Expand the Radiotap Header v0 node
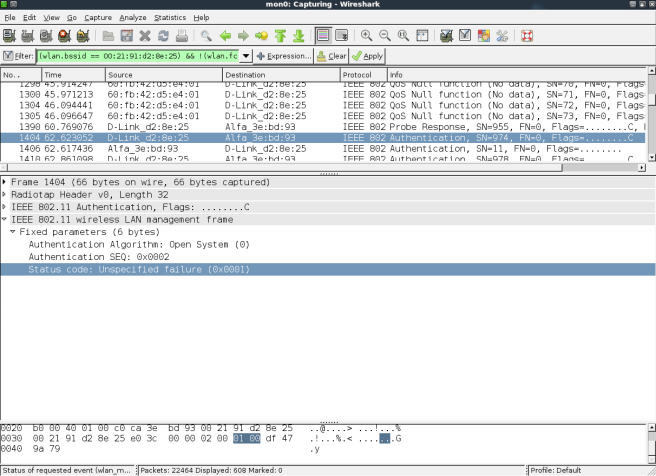 click(x=6, y=195)
